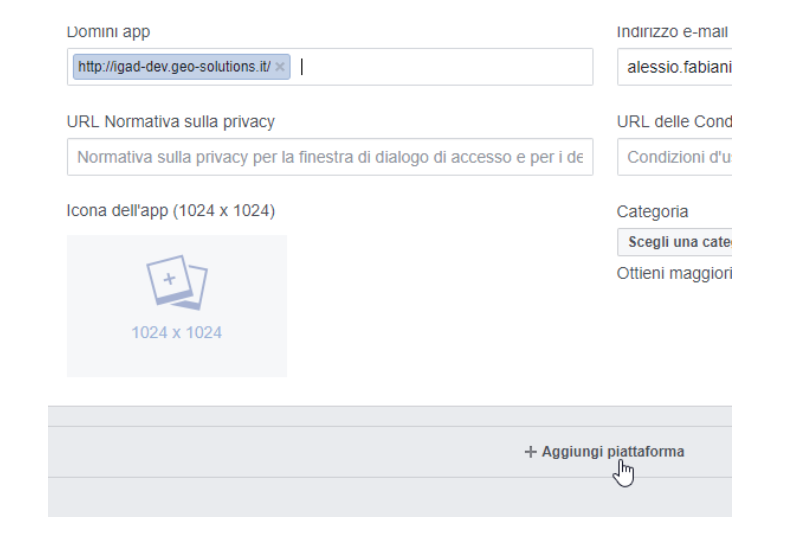Click the Domini app label
The width and height of the screenshot is (811, 557).
point(109,32)
